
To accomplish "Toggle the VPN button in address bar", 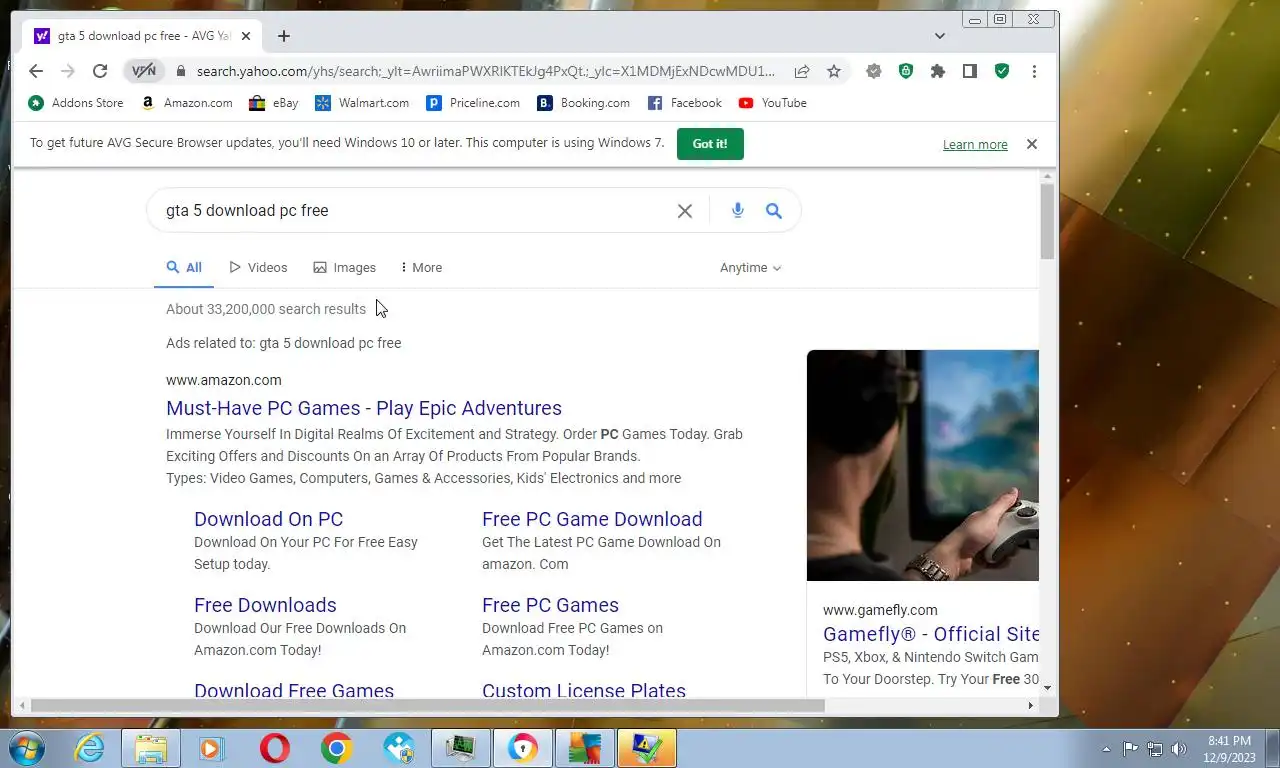I will (144, 71).
